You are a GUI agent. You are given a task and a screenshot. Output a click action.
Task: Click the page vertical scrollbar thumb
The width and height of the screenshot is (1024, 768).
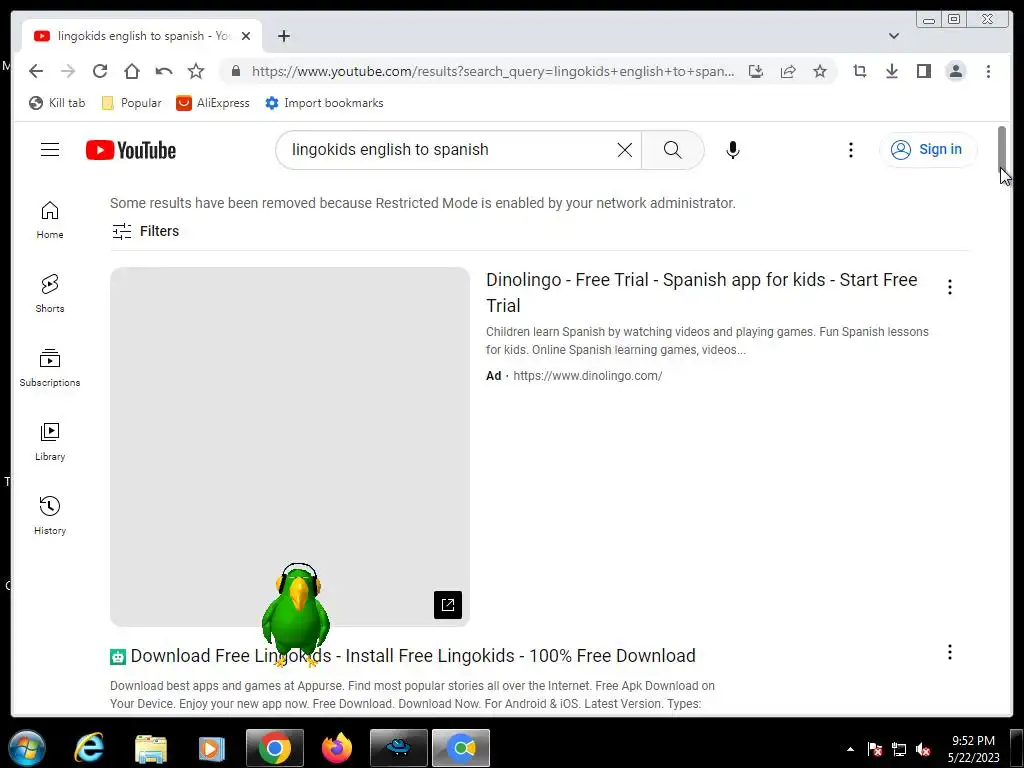tap(1002, 150)
